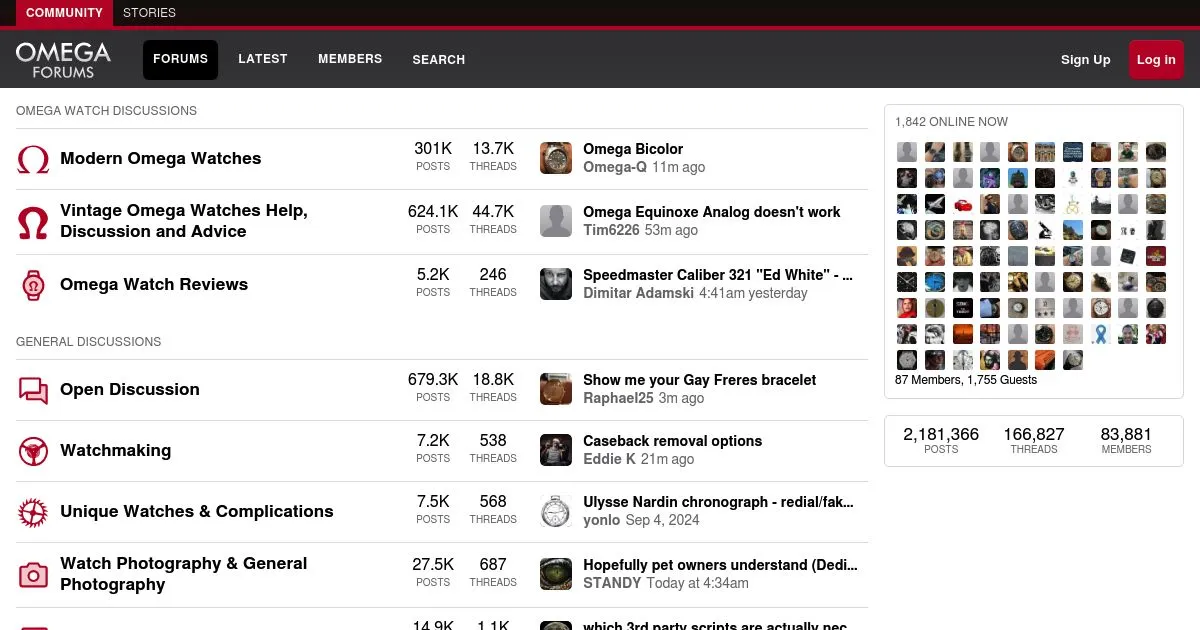
Task: Click the STANDY username link
Action: pyautogui.click(x=612, y=583)
